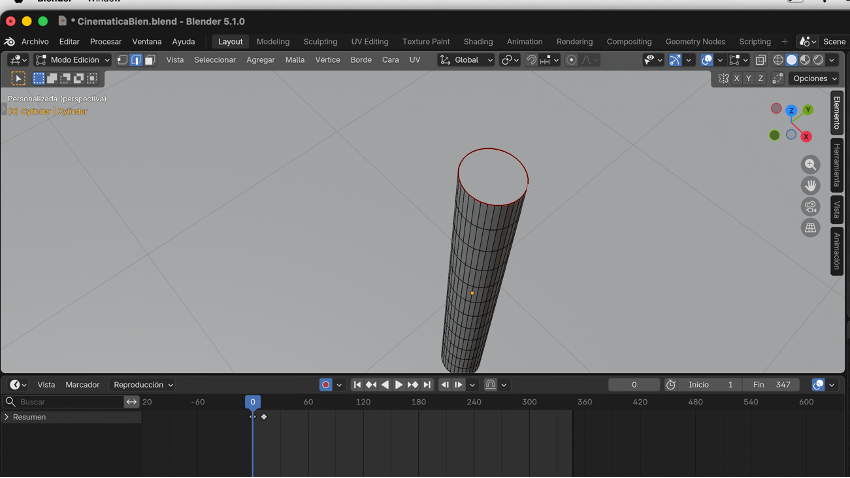Image resolution: width=850 pixels, height=478 pixels.
Task: Switch to vertex select mode
Action: tap(121, 60)
